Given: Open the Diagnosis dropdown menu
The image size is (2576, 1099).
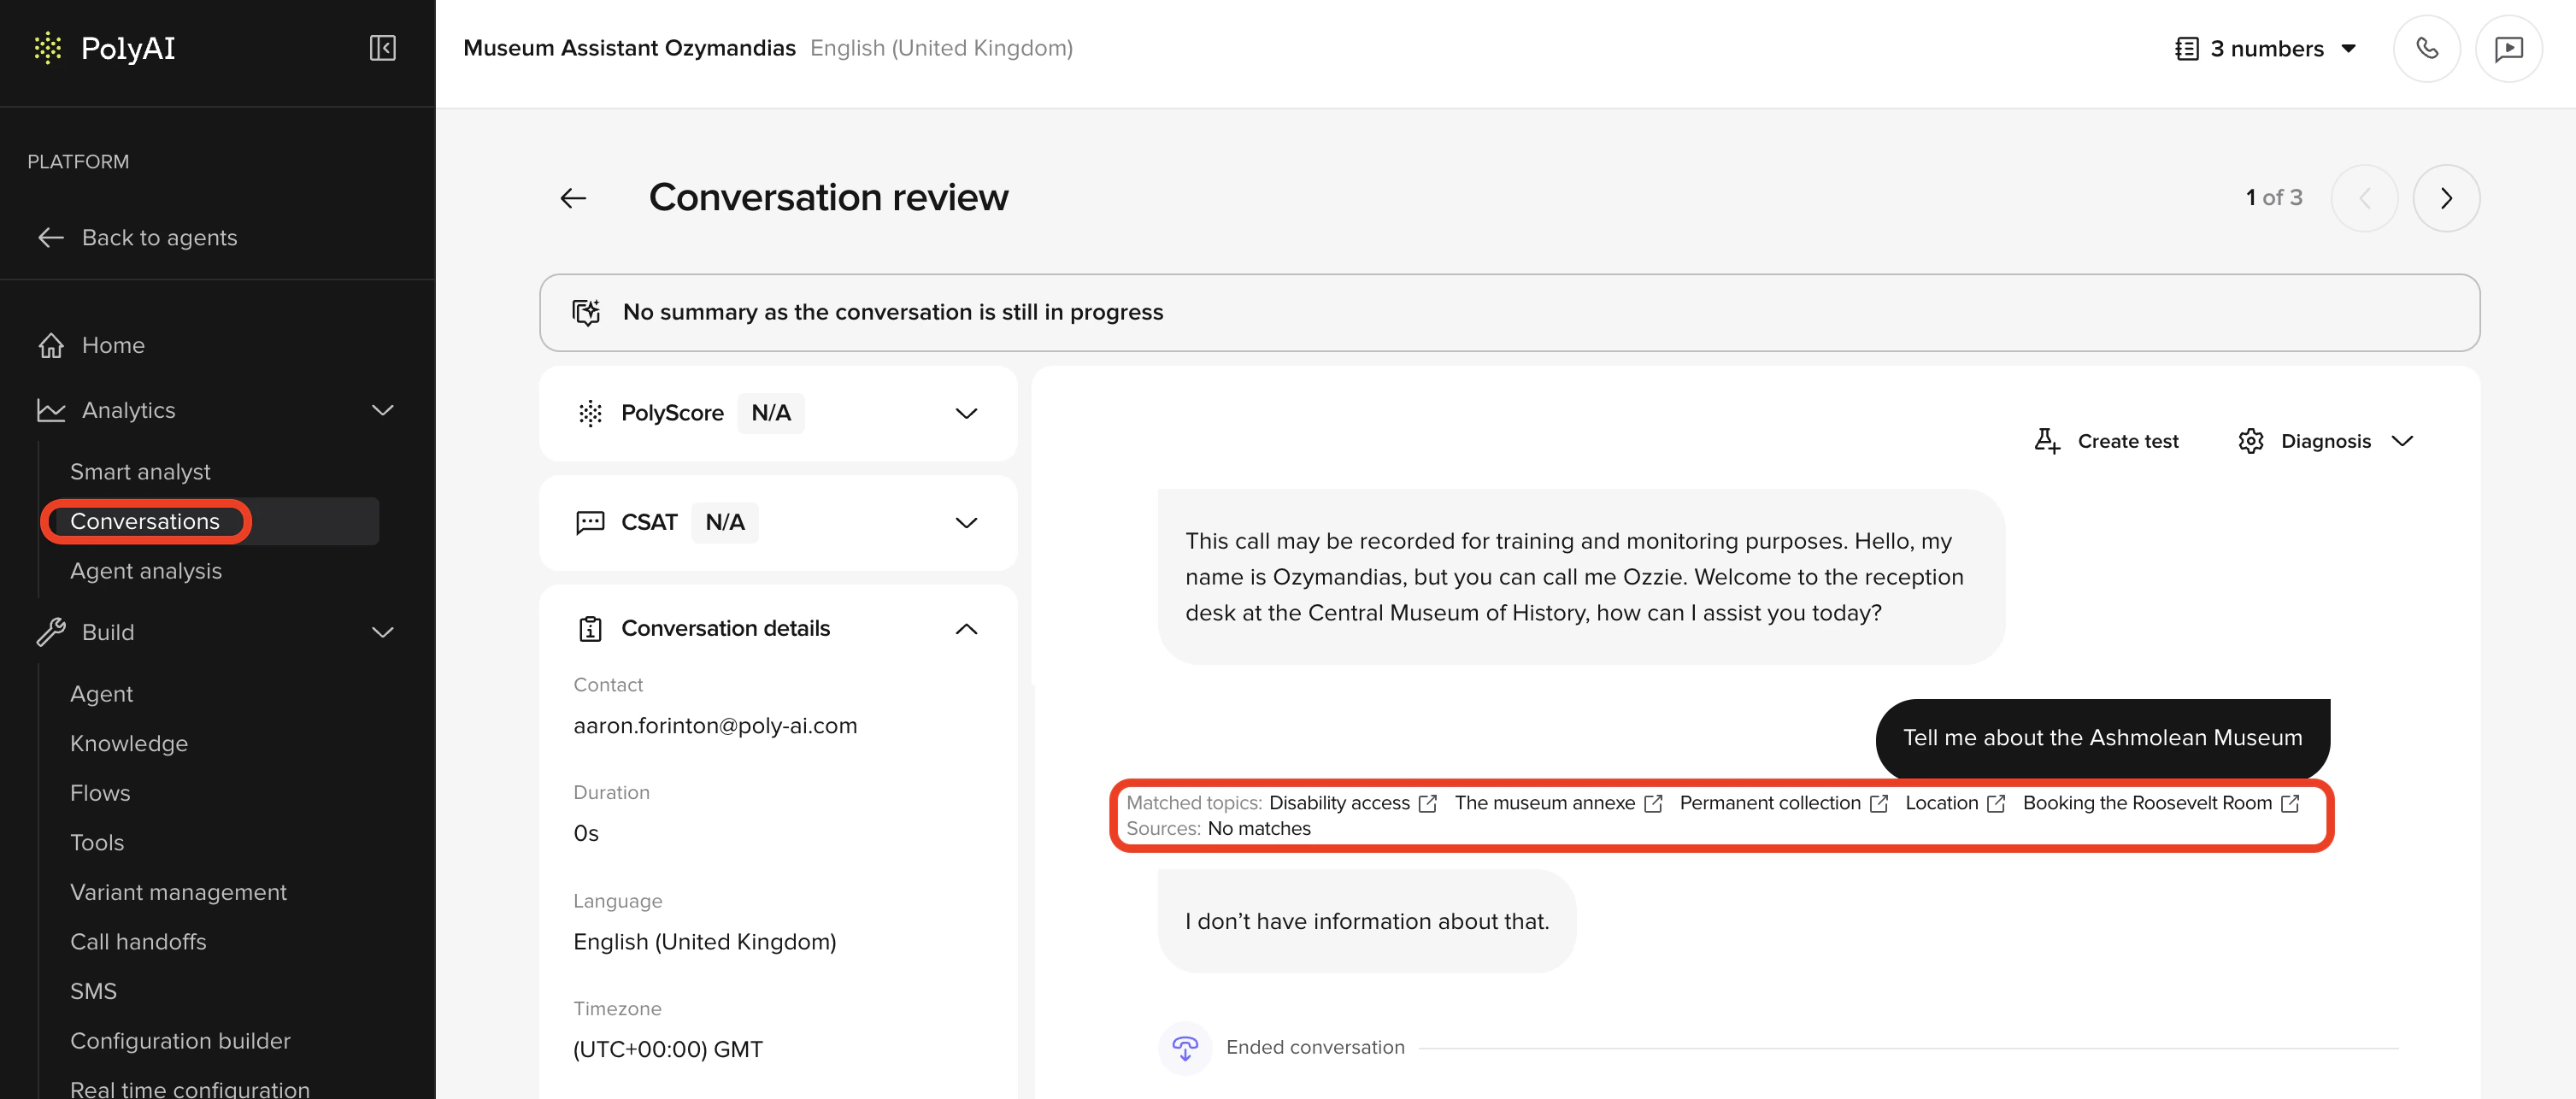Looking at the screenshot, I should tap(2326, 441).
